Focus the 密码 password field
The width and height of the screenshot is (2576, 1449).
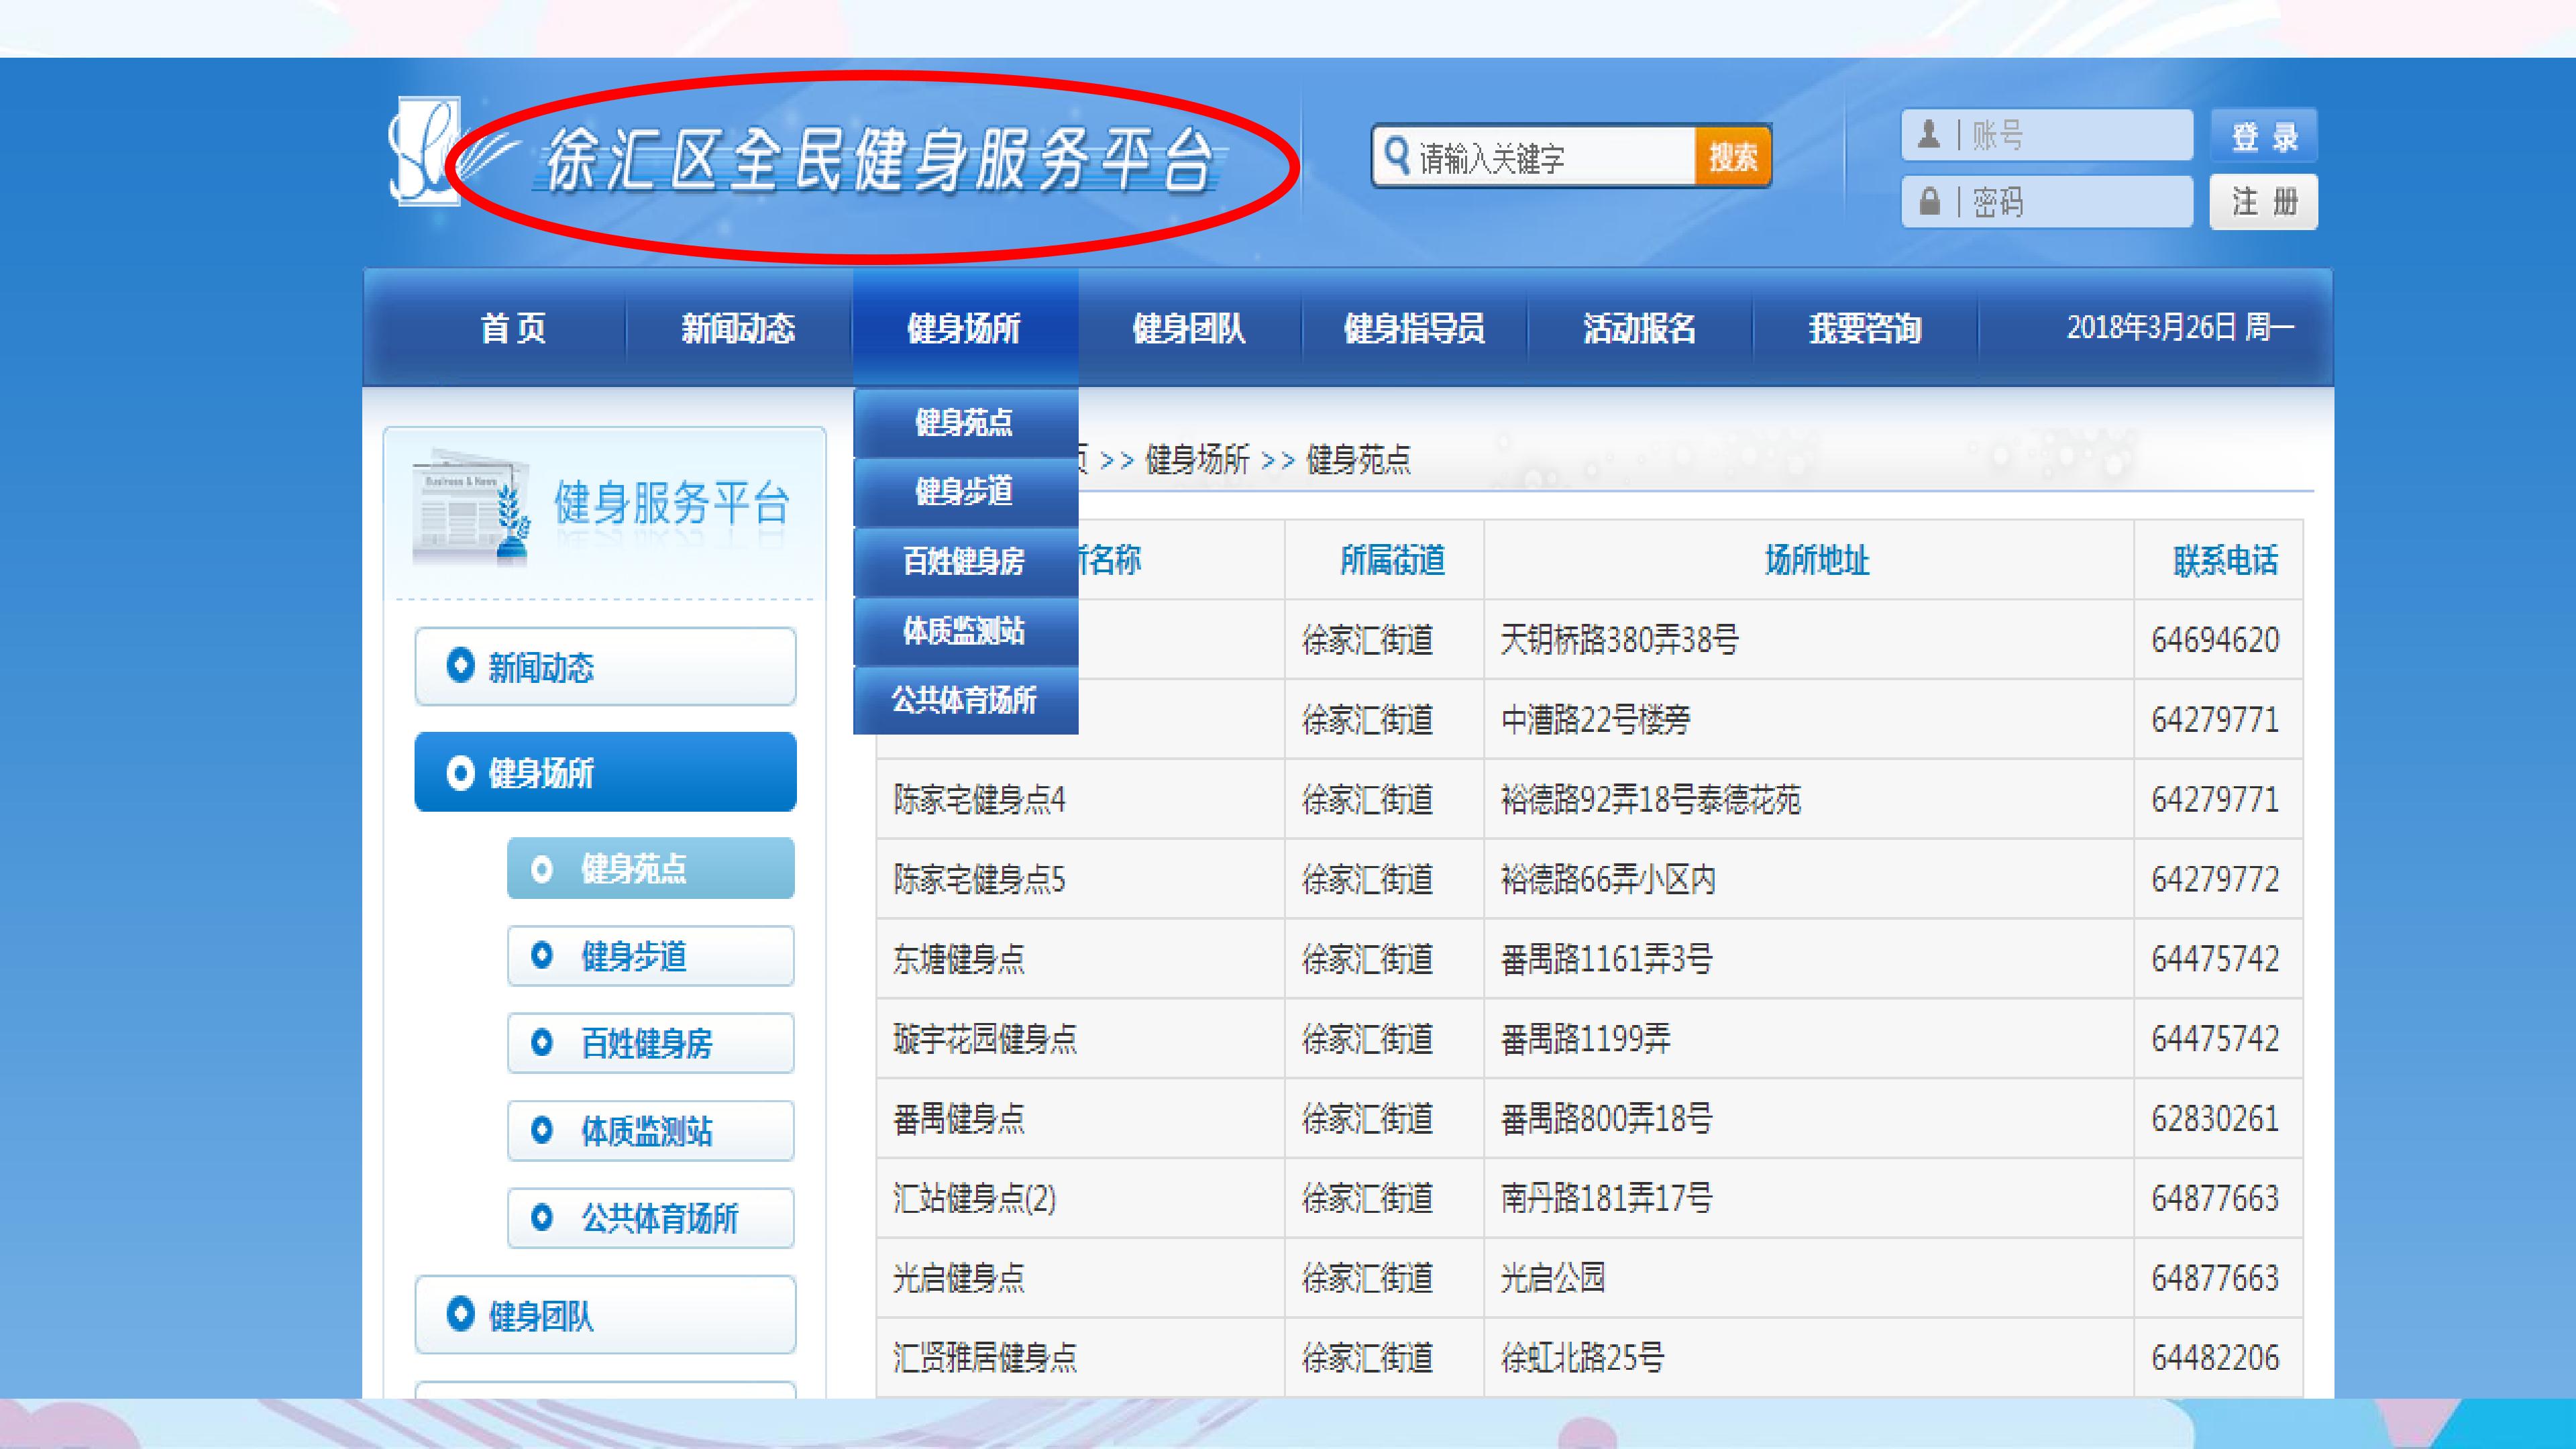pos(2047,202)
